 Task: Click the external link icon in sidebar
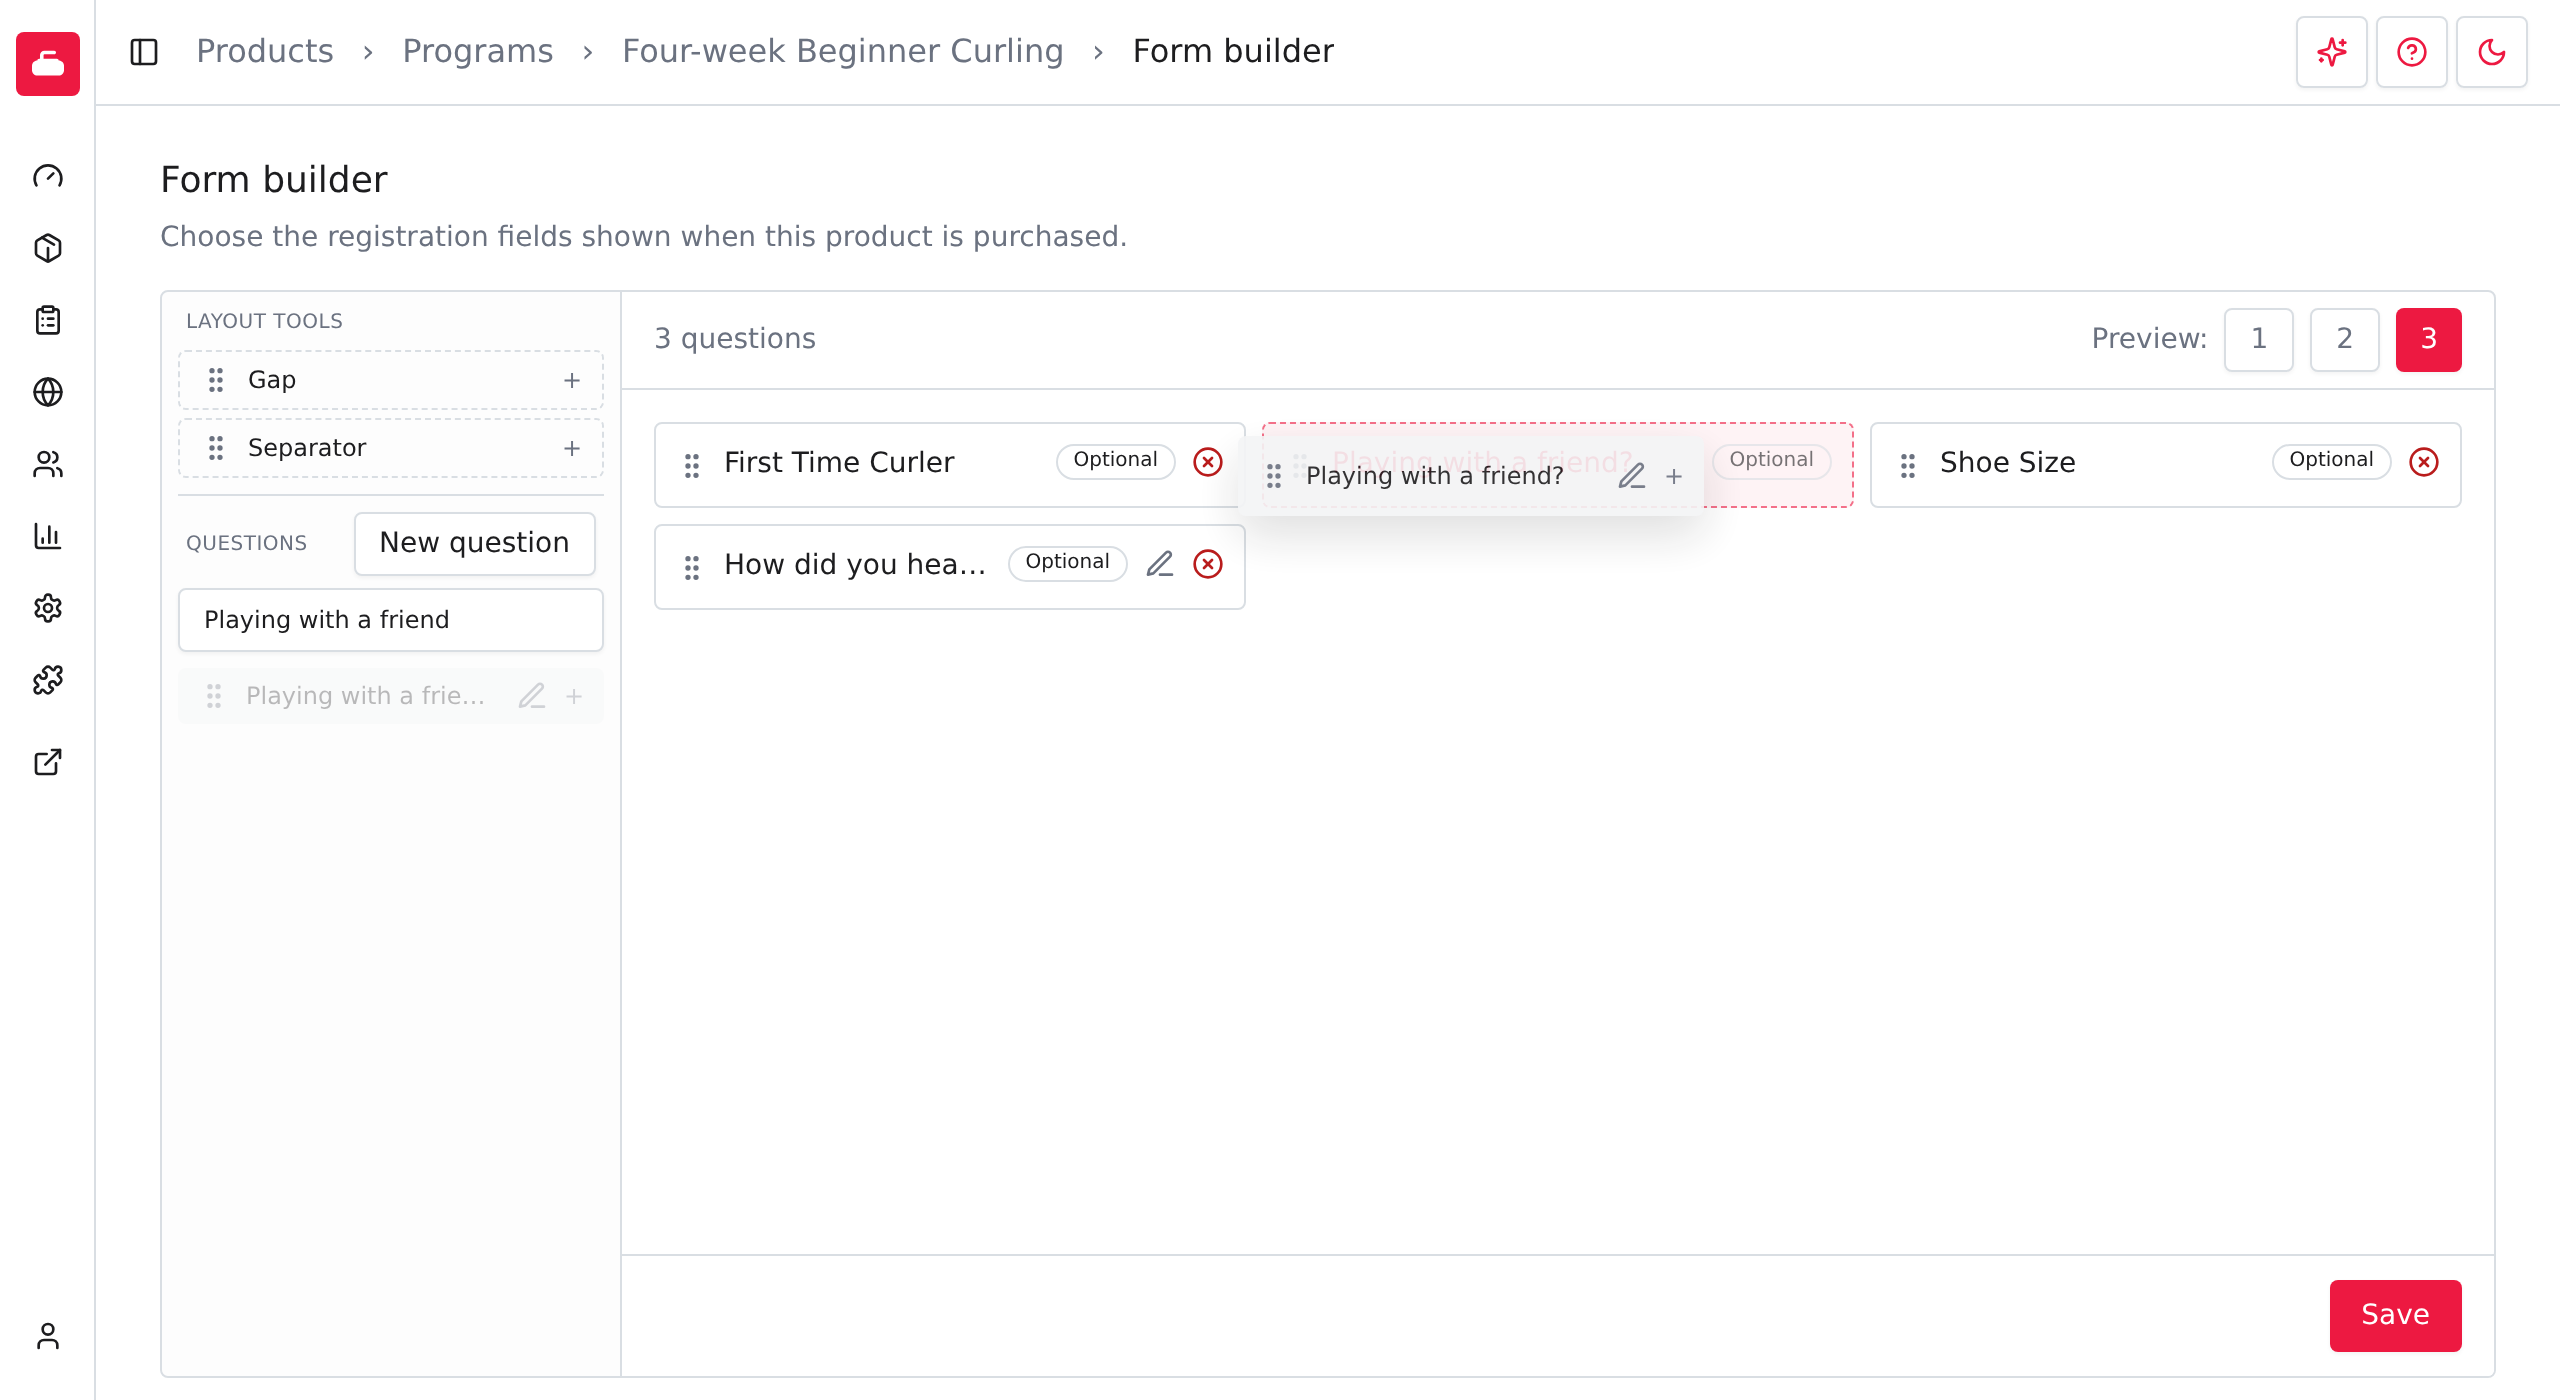pyautogui.click(x=48, y=762)
